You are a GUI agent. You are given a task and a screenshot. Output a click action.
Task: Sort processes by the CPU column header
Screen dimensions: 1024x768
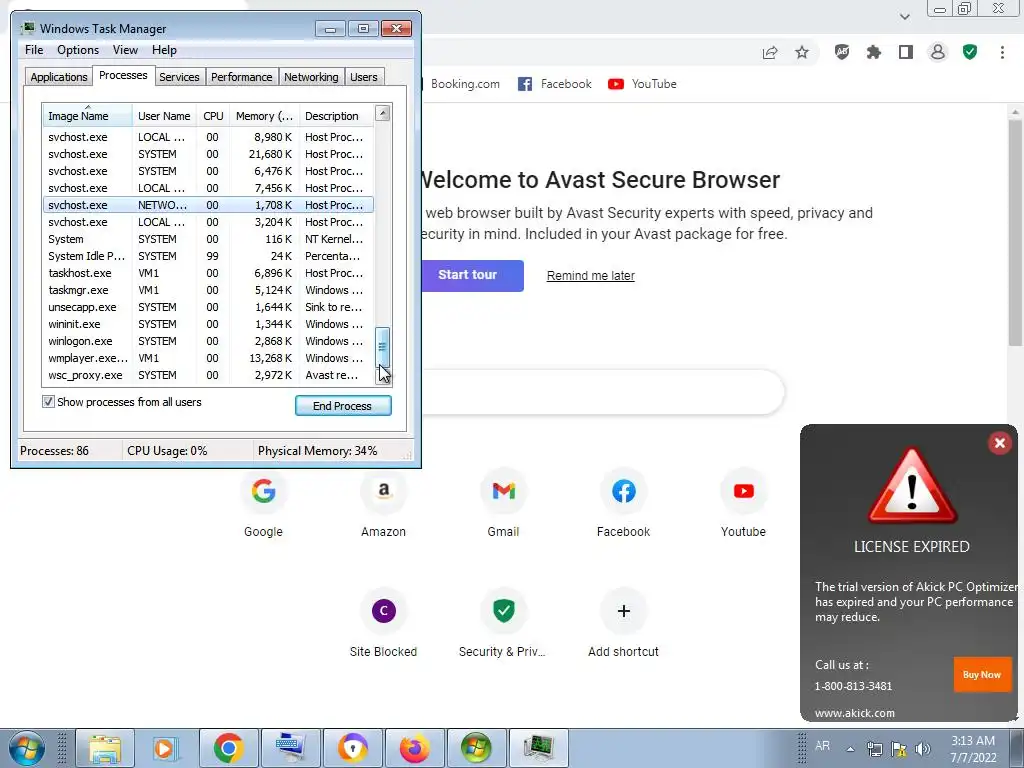(x=213, y=116)
